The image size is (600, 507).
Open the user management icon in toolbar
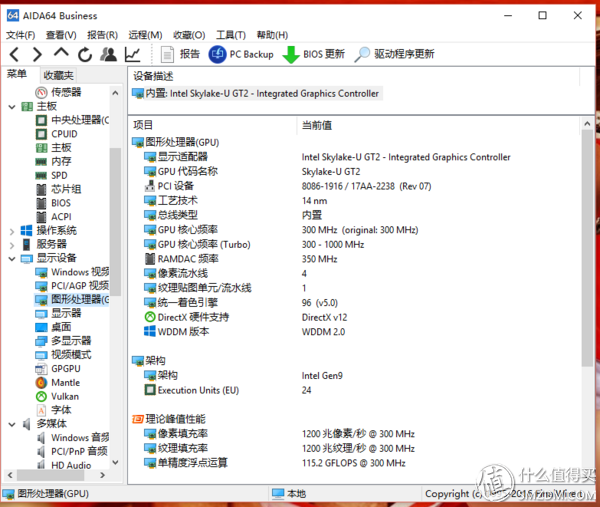(108, 54)
